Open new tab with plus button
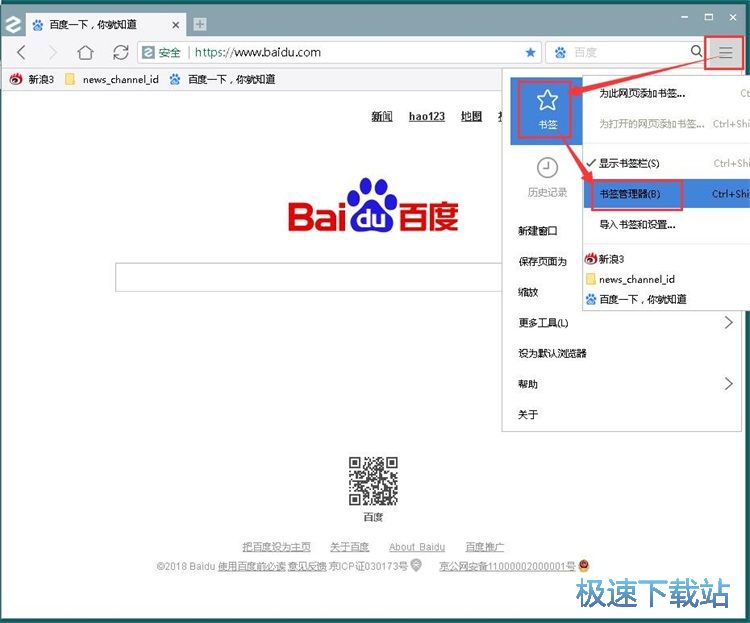 [x=200, y=24]
